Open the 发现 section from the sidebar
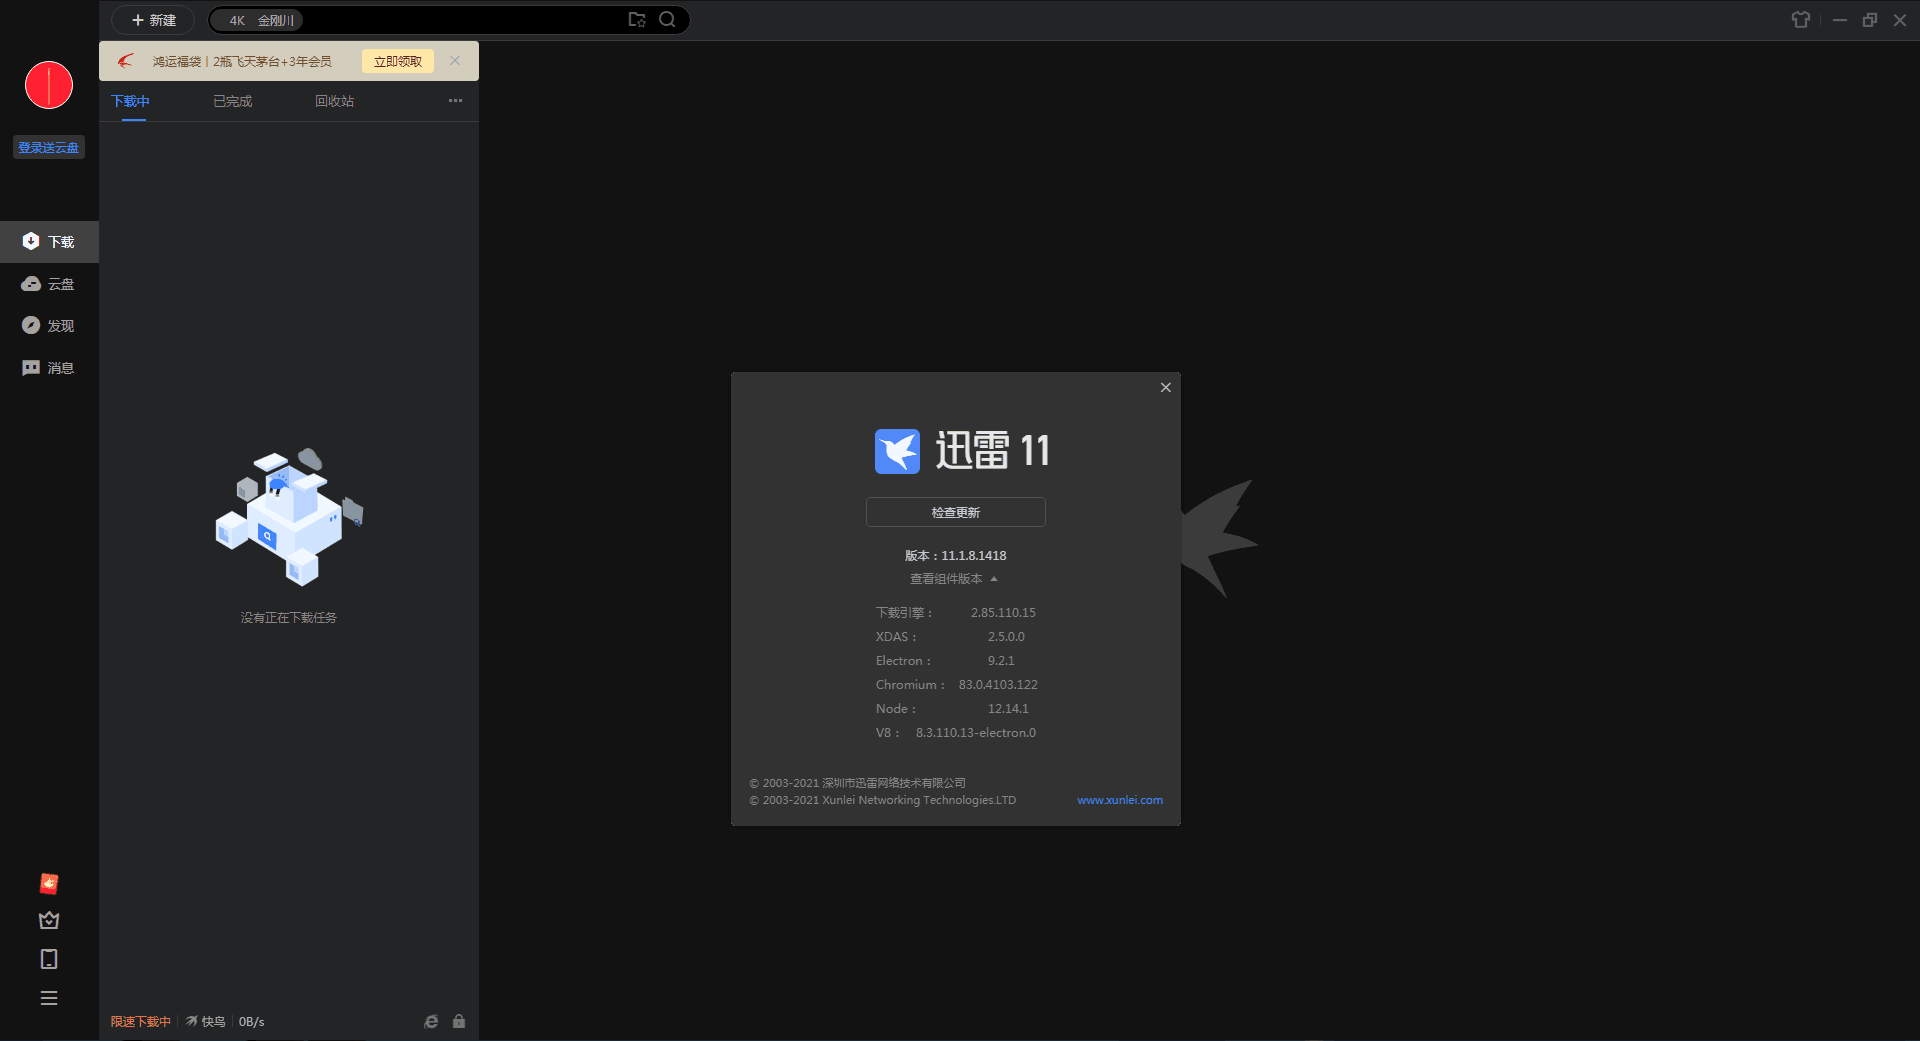This screenshot has height=1041, width=1920. [49, 325]
